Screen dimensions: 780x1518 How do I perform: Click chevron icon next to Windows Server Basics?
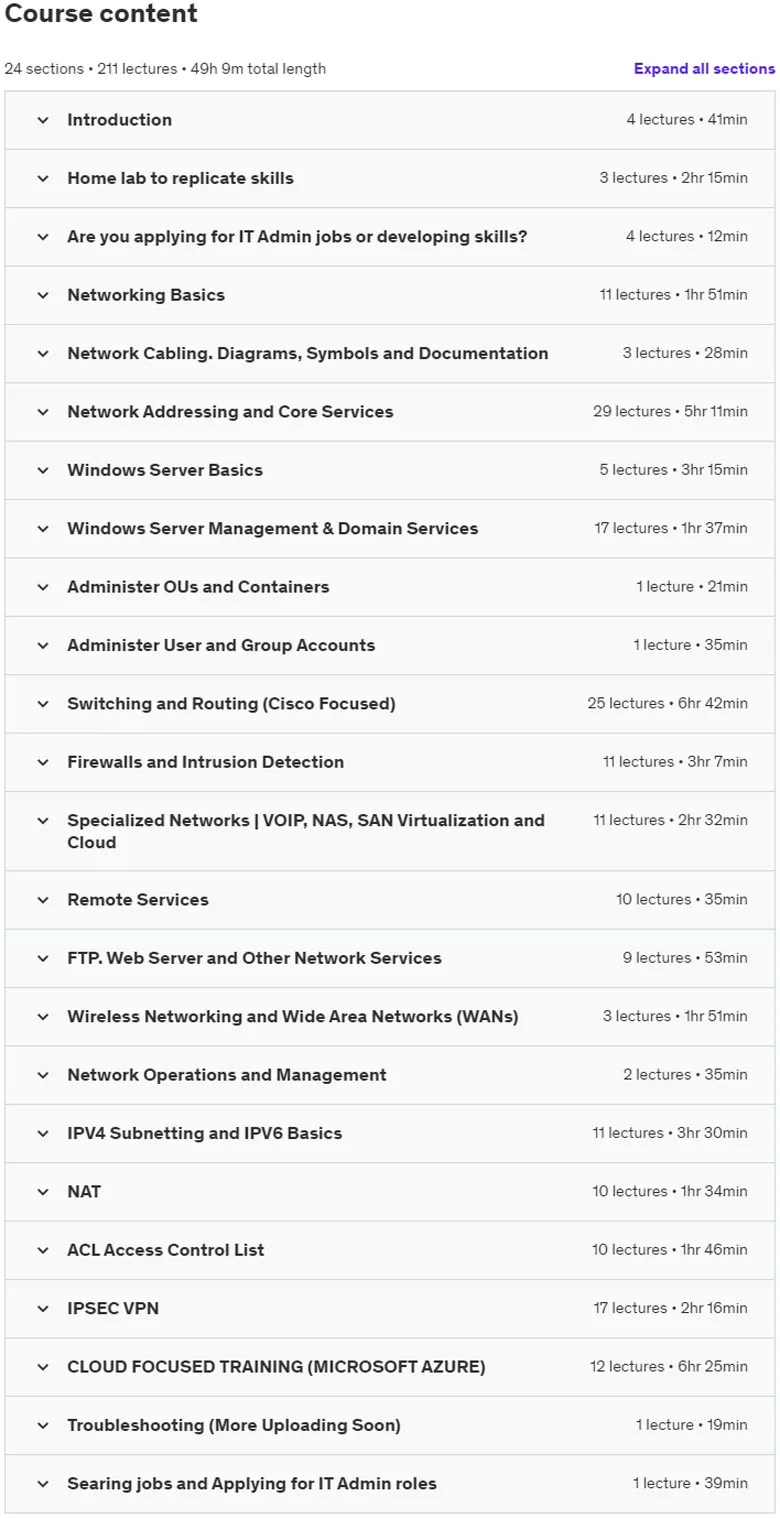click(43, 470)
